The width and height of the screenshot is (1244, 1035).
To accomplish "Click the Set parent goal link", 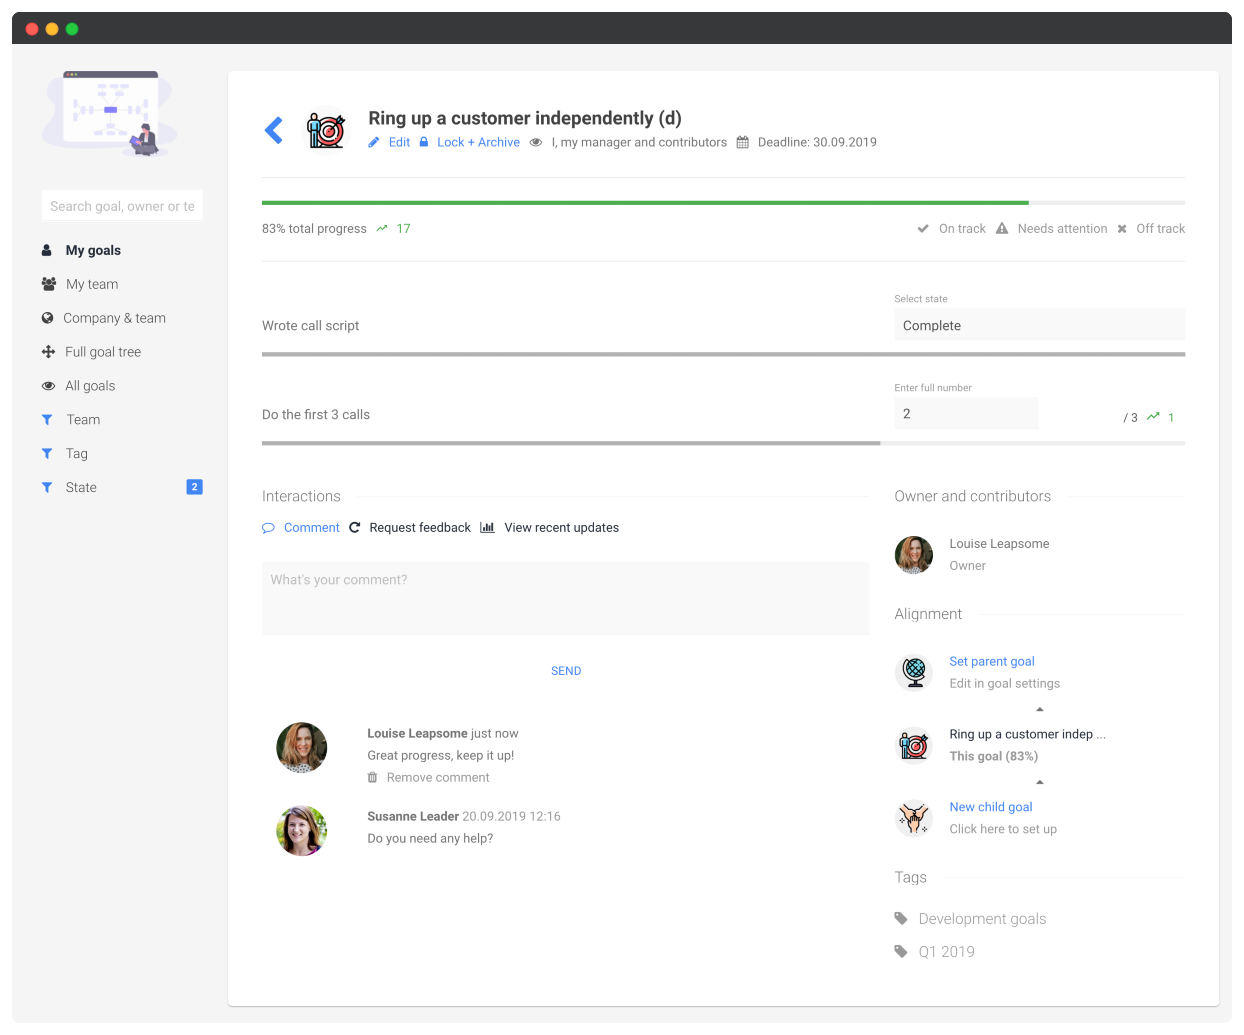I will click(992, 662).
